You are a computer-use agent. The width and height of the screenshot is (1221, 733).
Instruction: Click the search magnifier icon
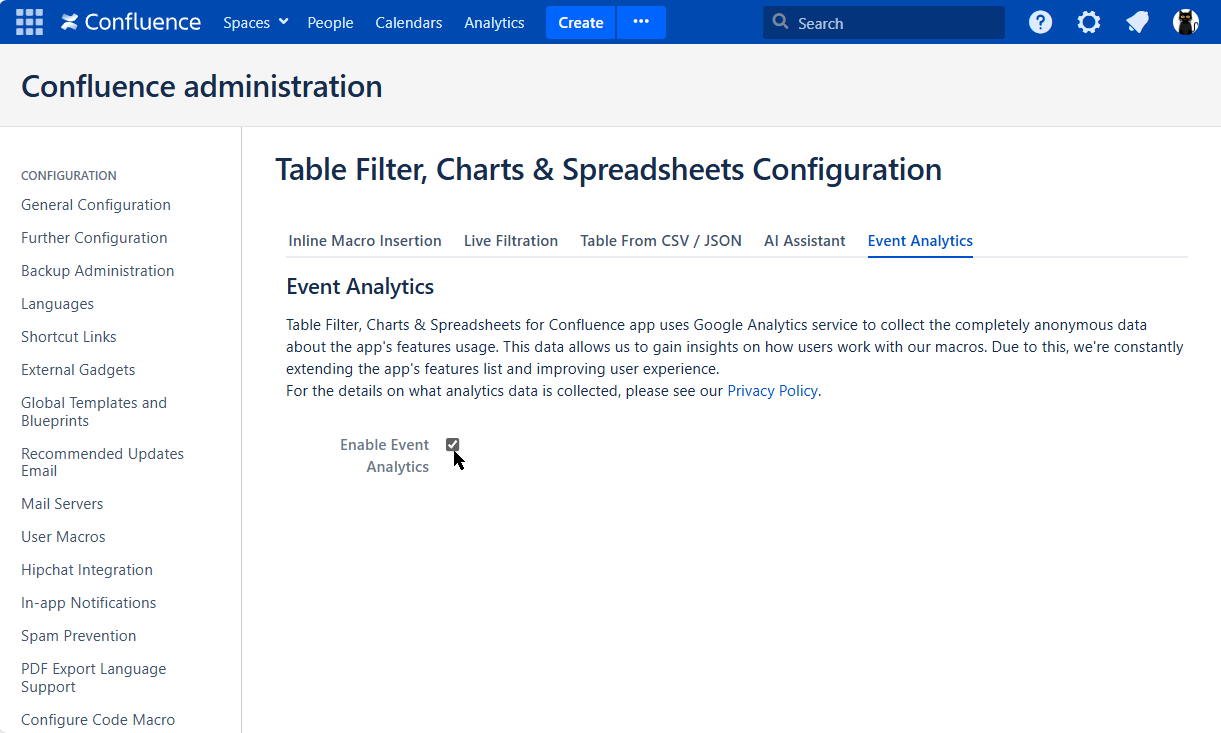click(781, 22)
